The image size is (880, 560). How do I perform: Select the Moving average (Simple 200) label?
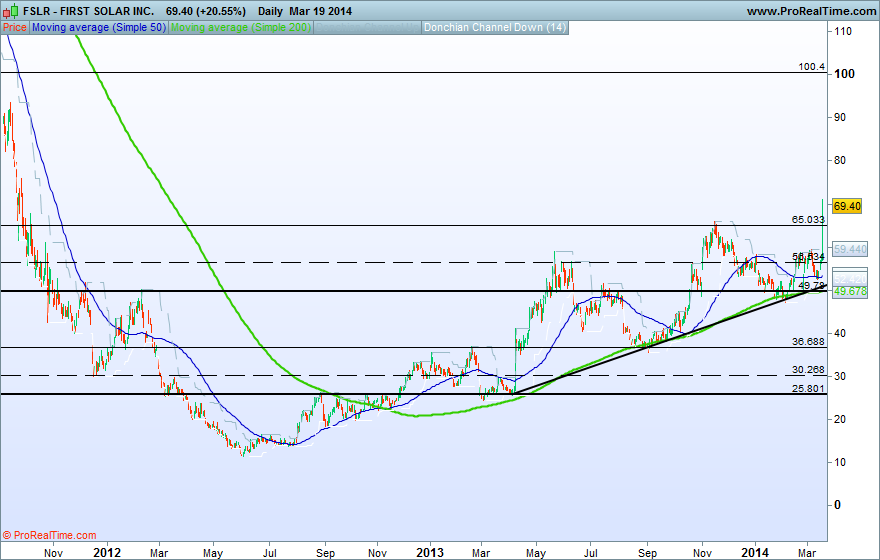(240, 27)
